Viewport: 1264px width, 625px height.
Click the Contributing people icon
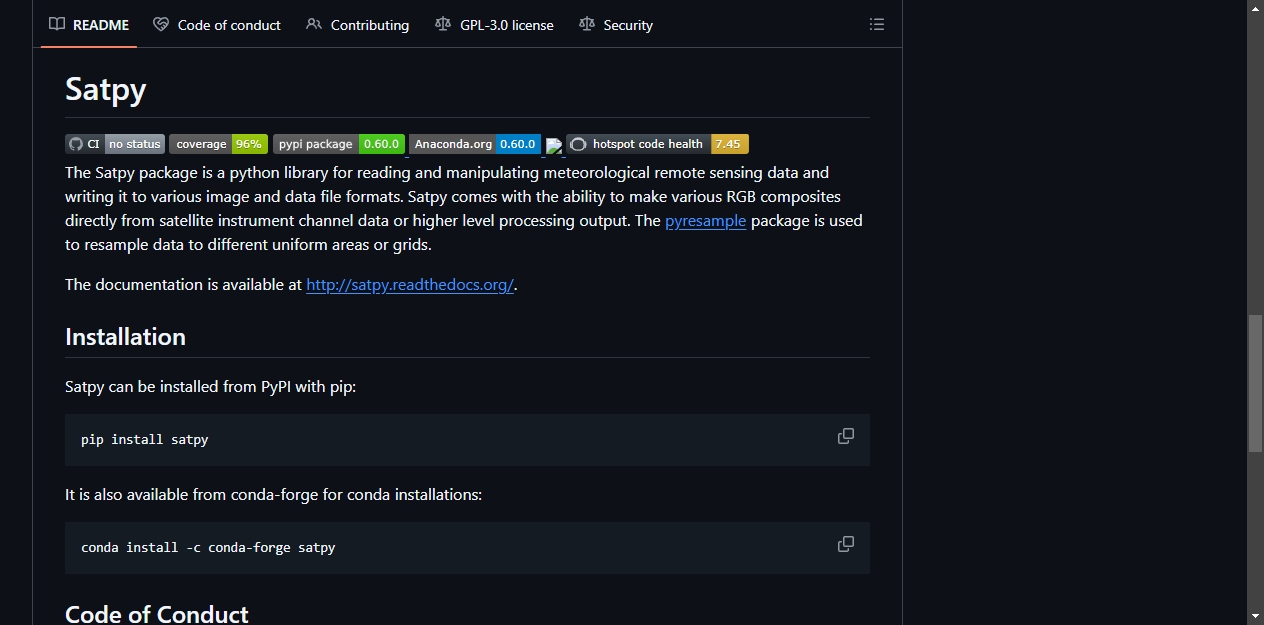click(x=314, y=25)
